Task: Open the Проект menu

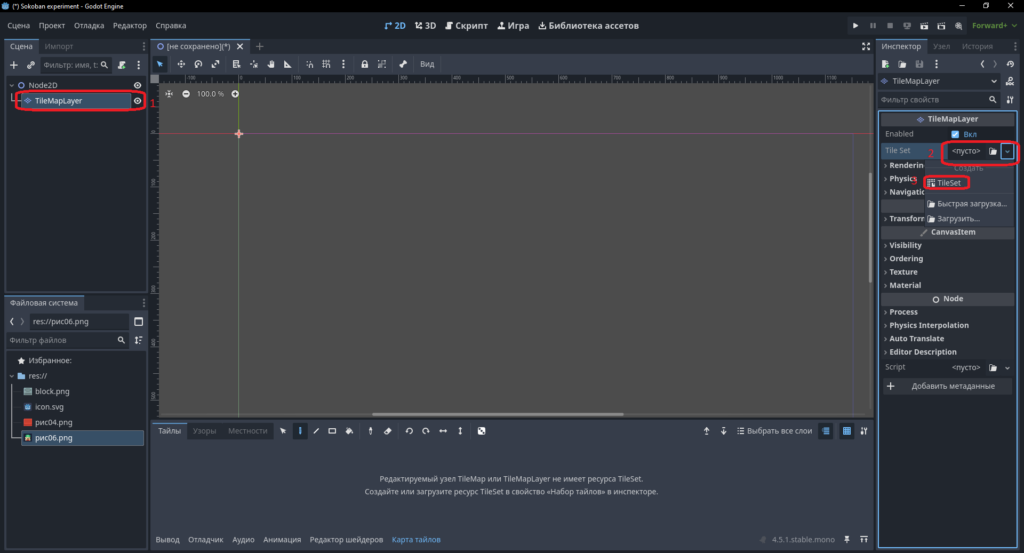Action: 52,25
